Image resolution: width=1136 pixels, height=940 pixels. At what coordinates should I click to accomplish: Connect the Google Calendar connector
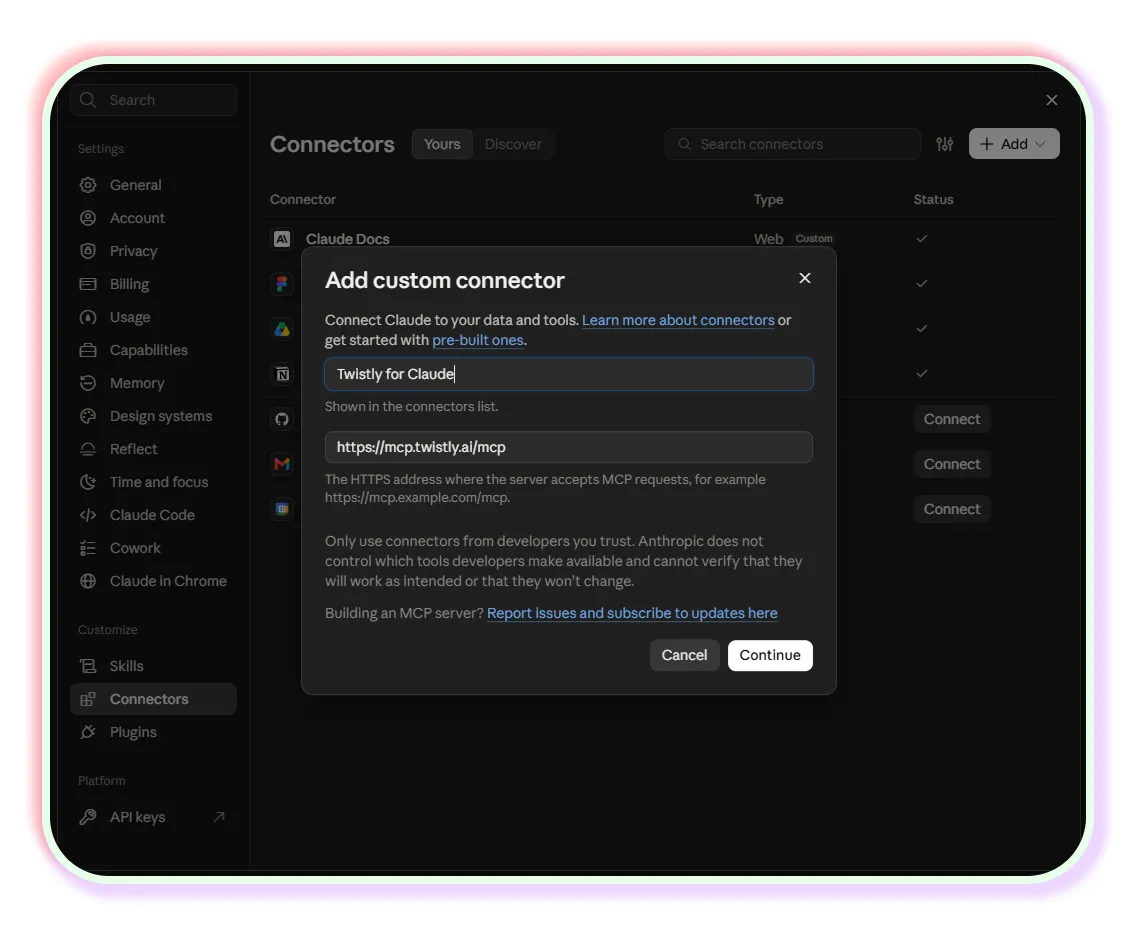(x=951, y=509)
